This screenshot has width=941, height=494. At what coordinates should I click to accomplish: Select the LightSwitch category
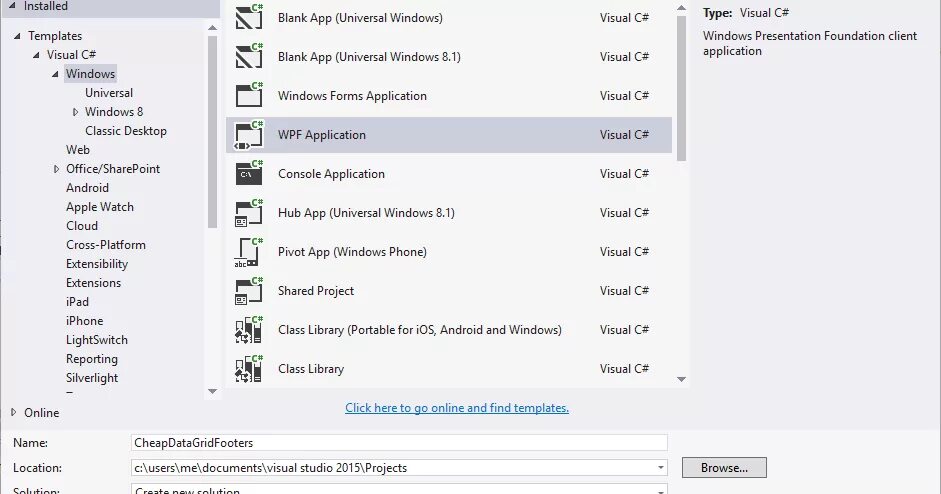click(x=97, y=340)
